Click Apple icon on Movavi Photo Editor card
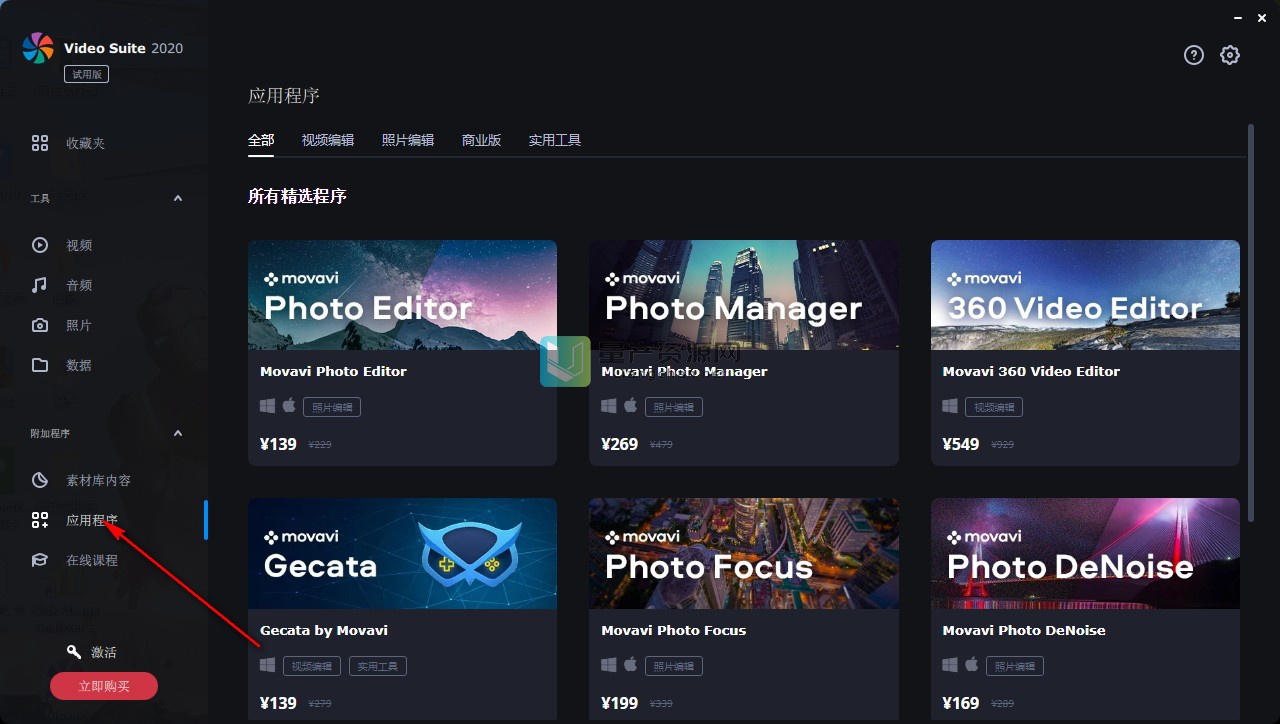The image size is (1280, 724). click(289, 405)
